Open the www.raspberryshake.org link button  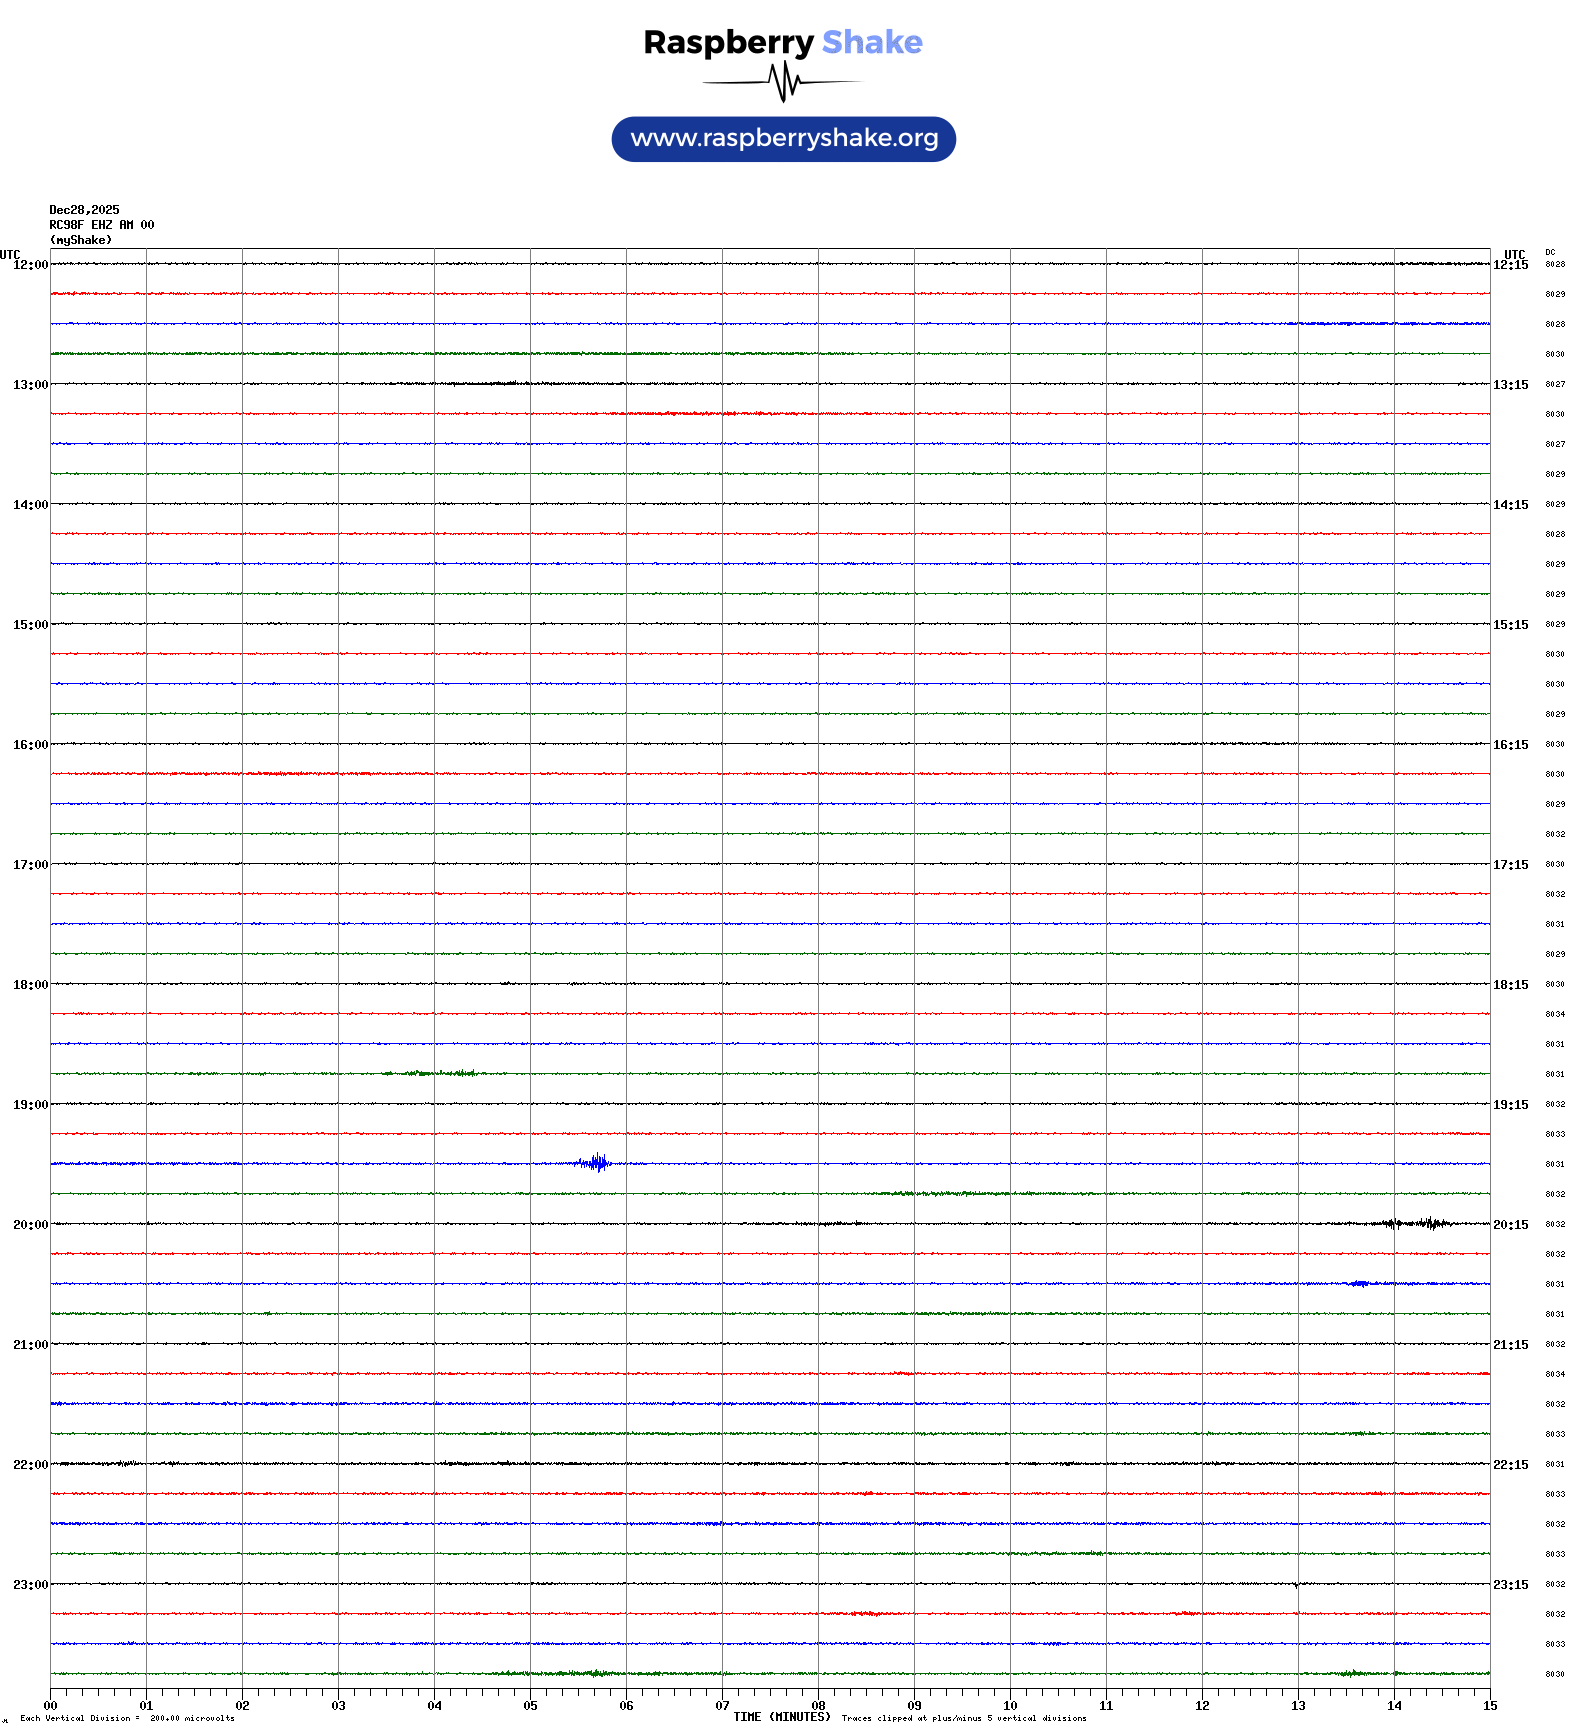(783, 139)
